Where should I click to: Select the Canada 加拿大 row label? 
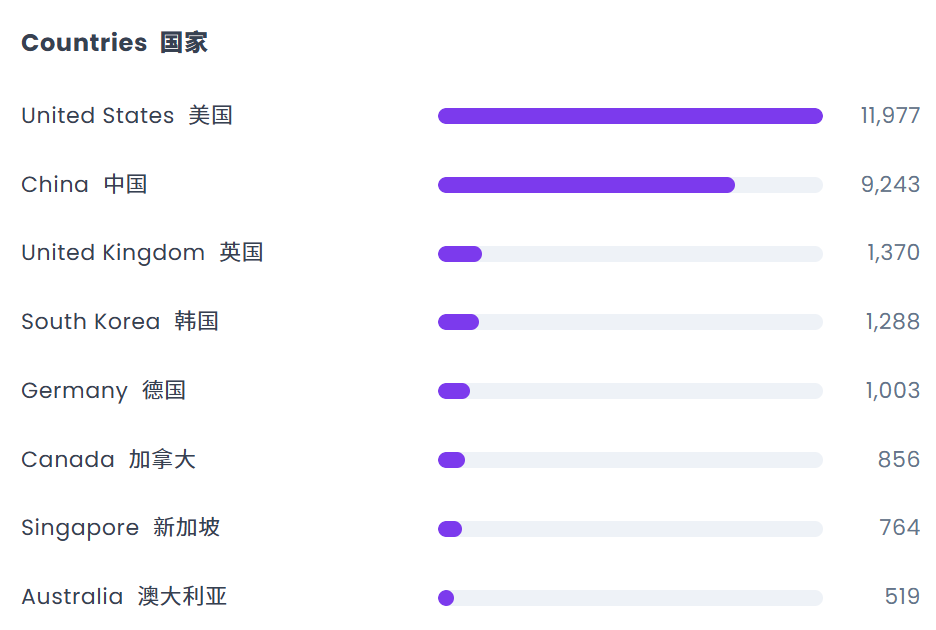tap(109, 459)
